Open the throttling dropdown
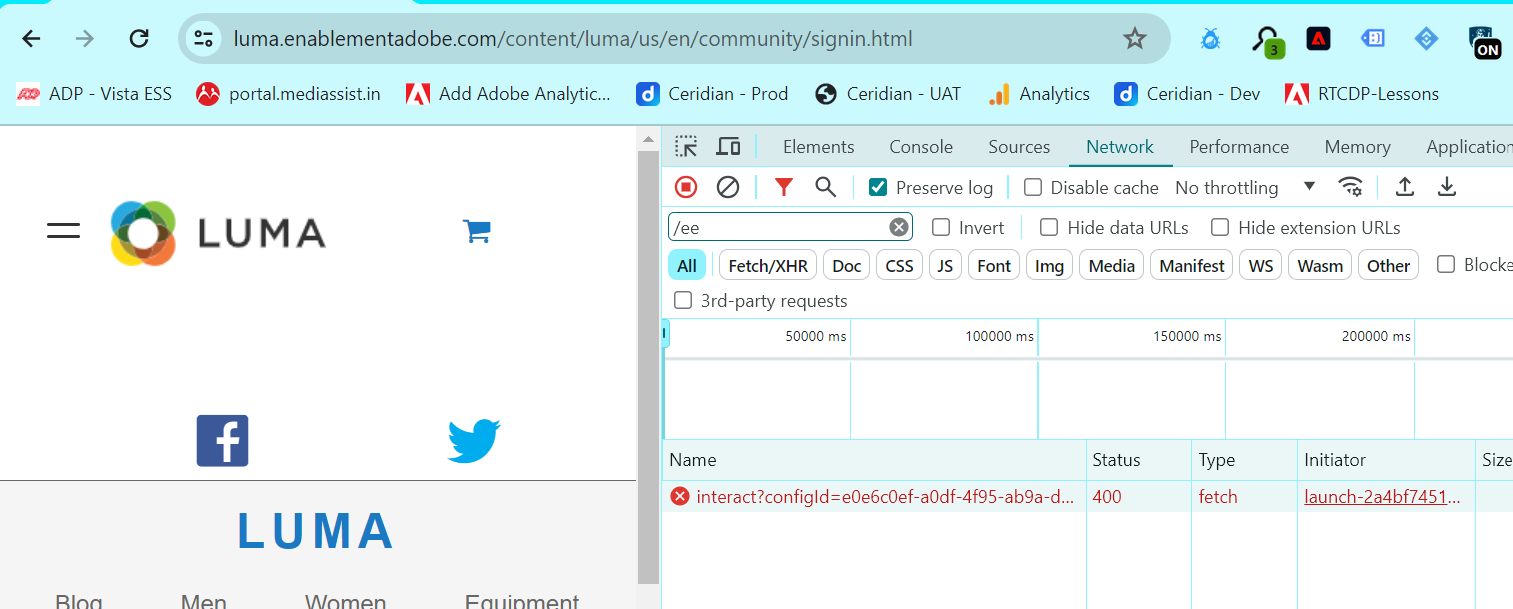This screenshot has width=1513, height=609. pos(1309,187)
